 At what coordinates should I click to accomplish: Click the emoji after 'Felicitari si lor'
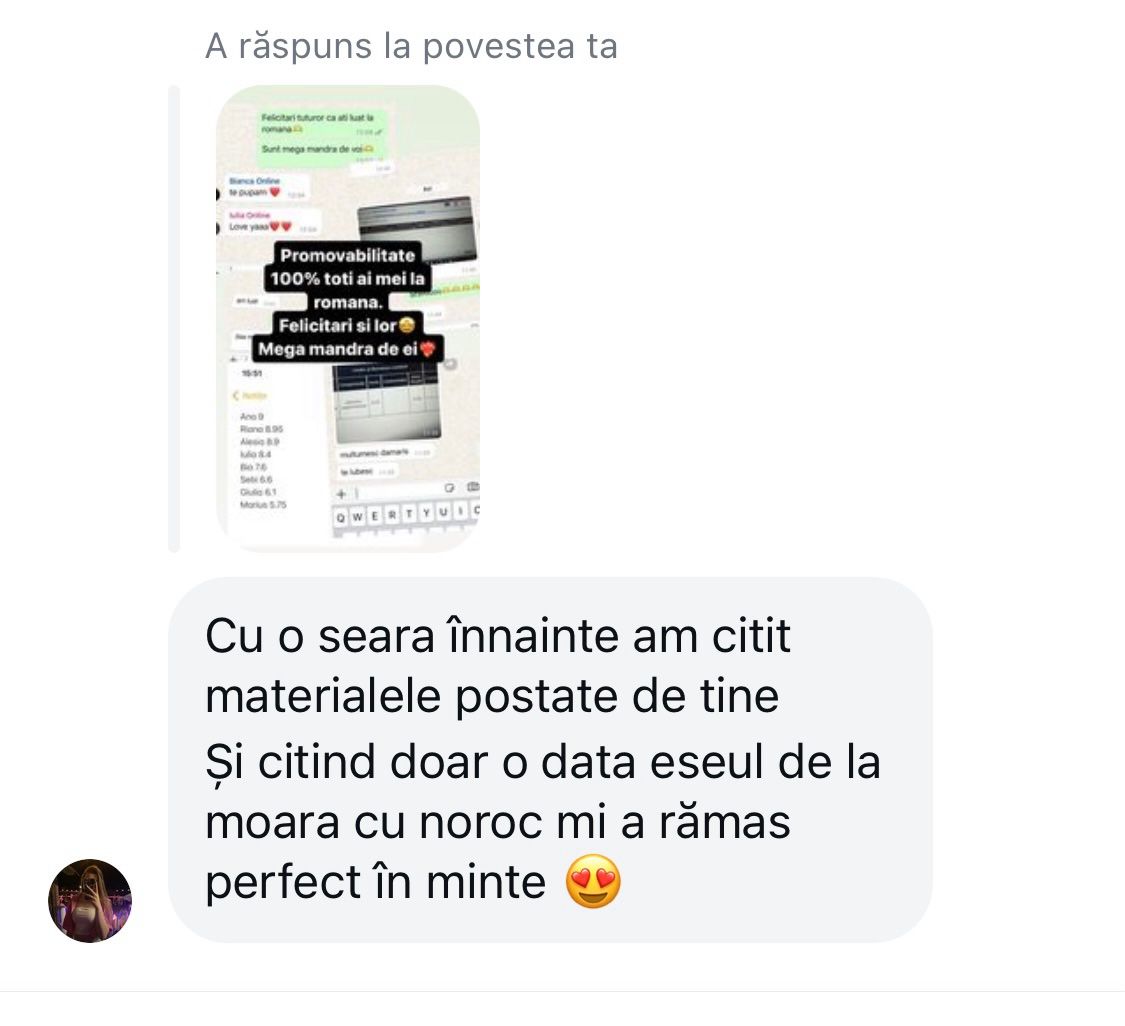coord(407,326)
